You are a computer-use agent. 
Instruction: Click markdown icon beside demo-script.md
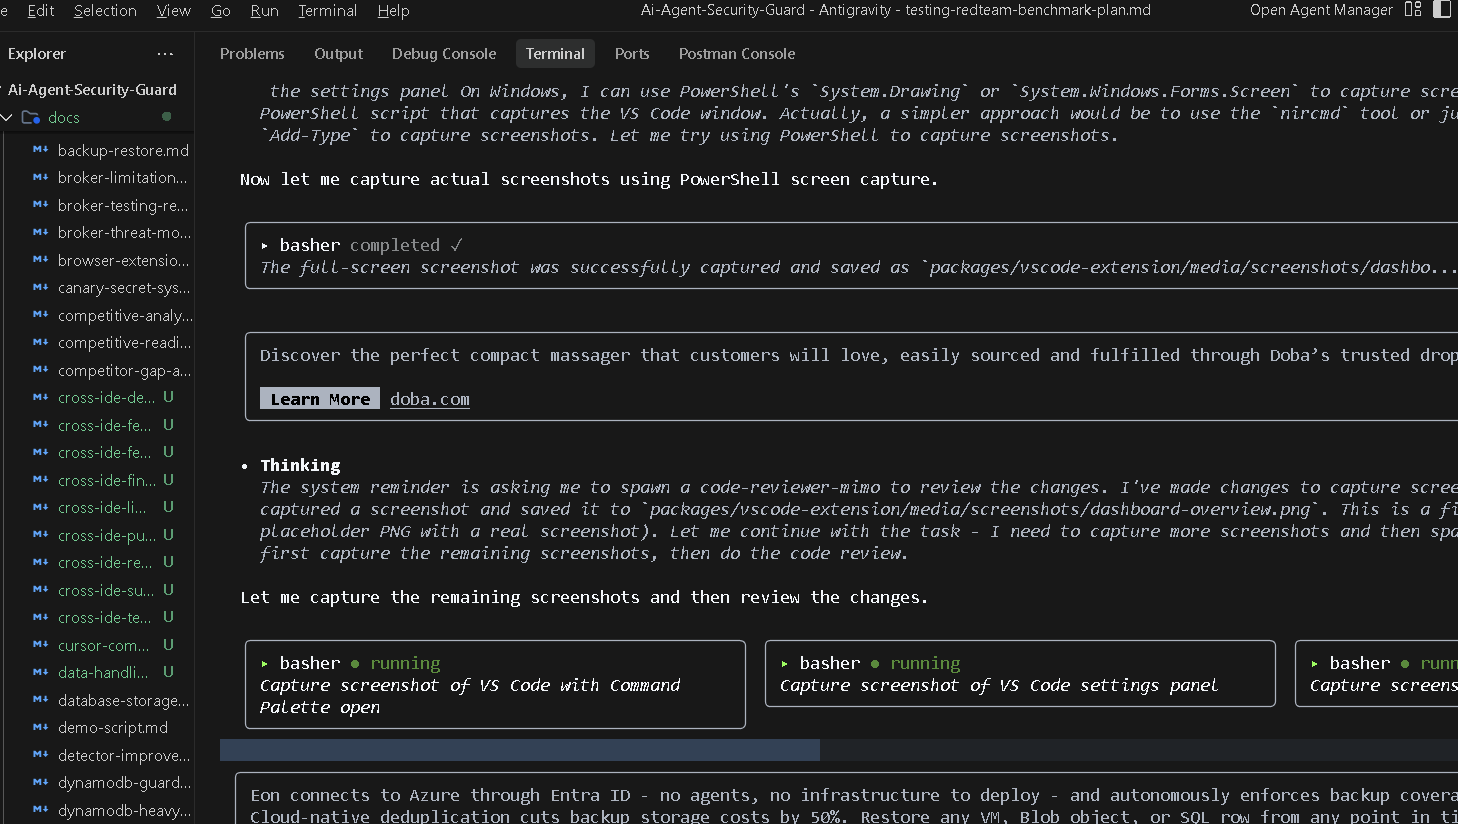pos(40,727)
